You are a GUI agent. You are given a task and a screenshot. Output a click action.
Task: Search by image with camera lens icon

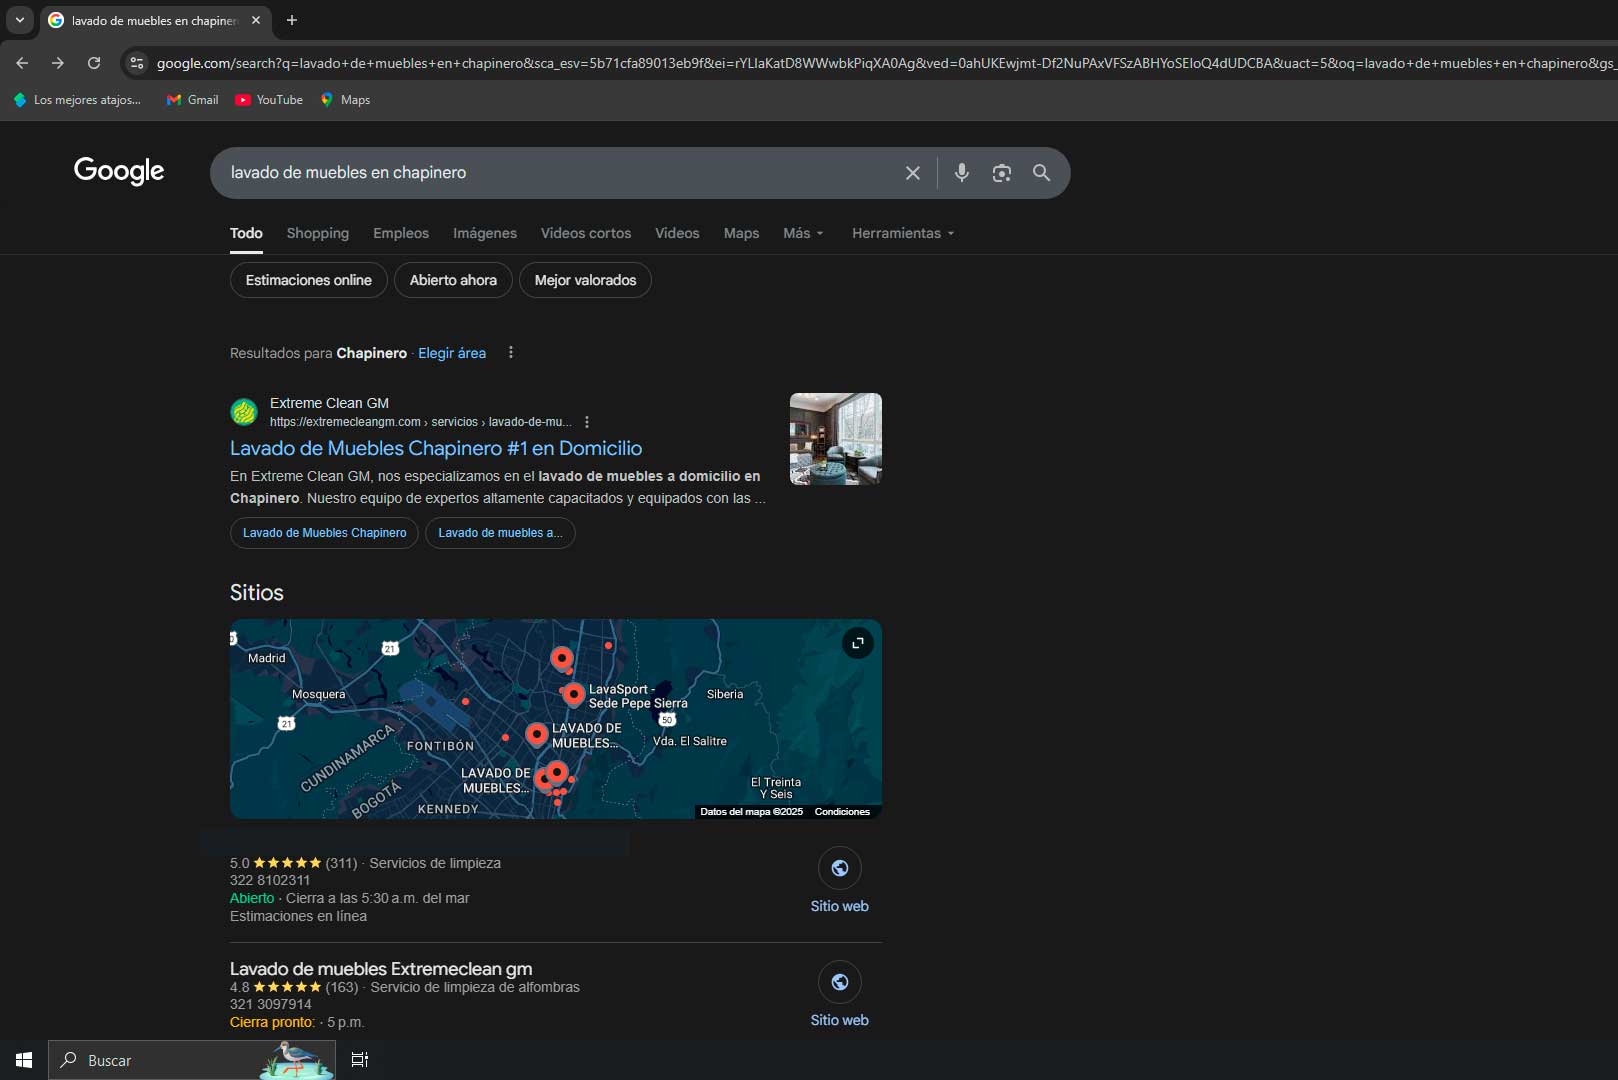[x=1001, y=173]
